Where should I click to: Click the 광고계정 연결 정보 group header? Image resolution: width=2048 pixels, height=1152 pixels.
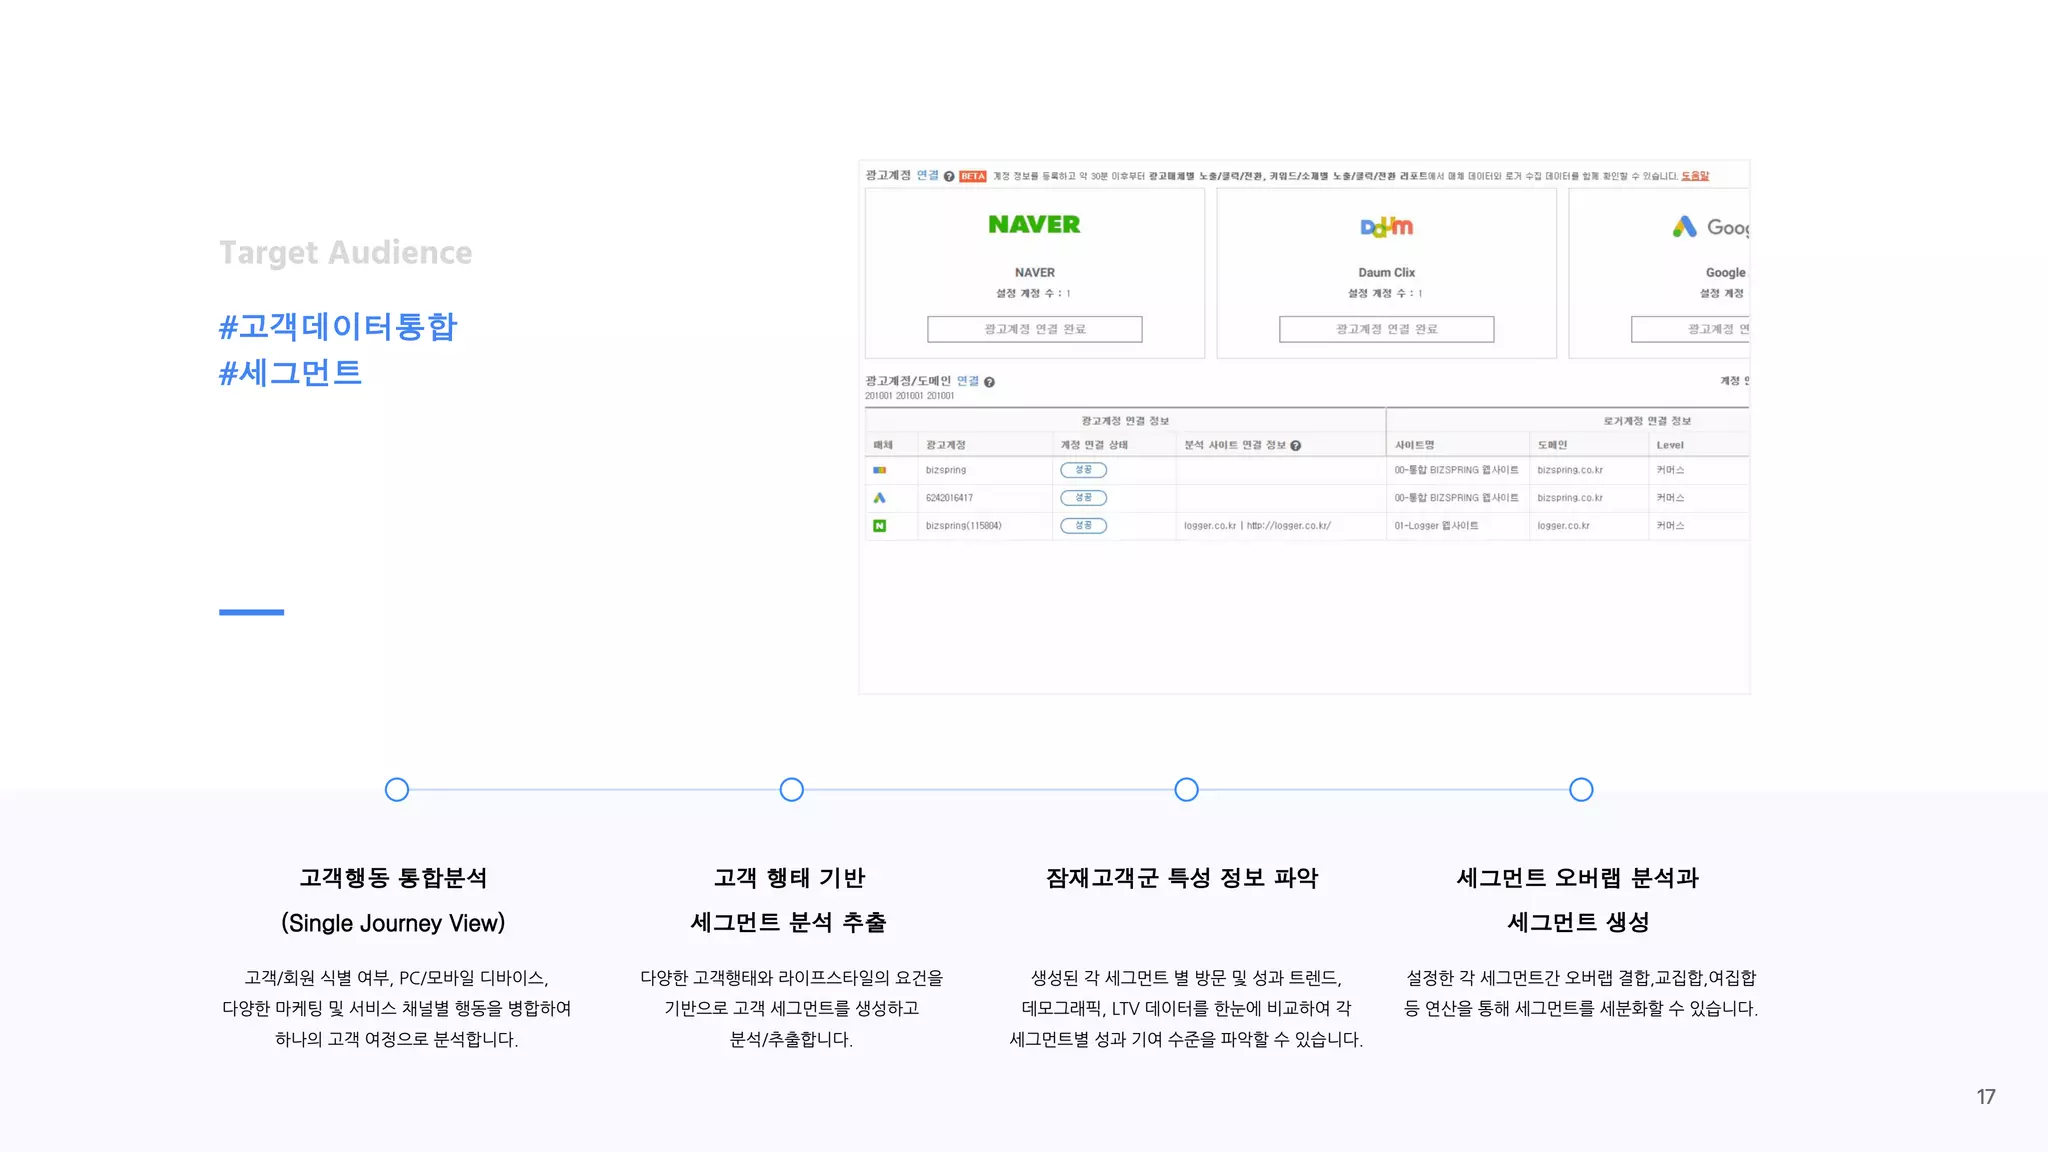pos(1125,421)
